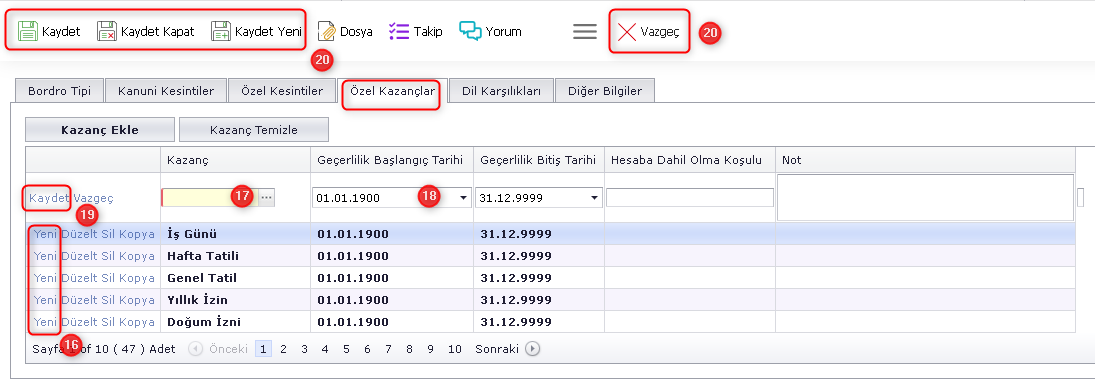Click Yeni in the İş Günü row
Screen dimensions: 1095x384
click(45, 234)
